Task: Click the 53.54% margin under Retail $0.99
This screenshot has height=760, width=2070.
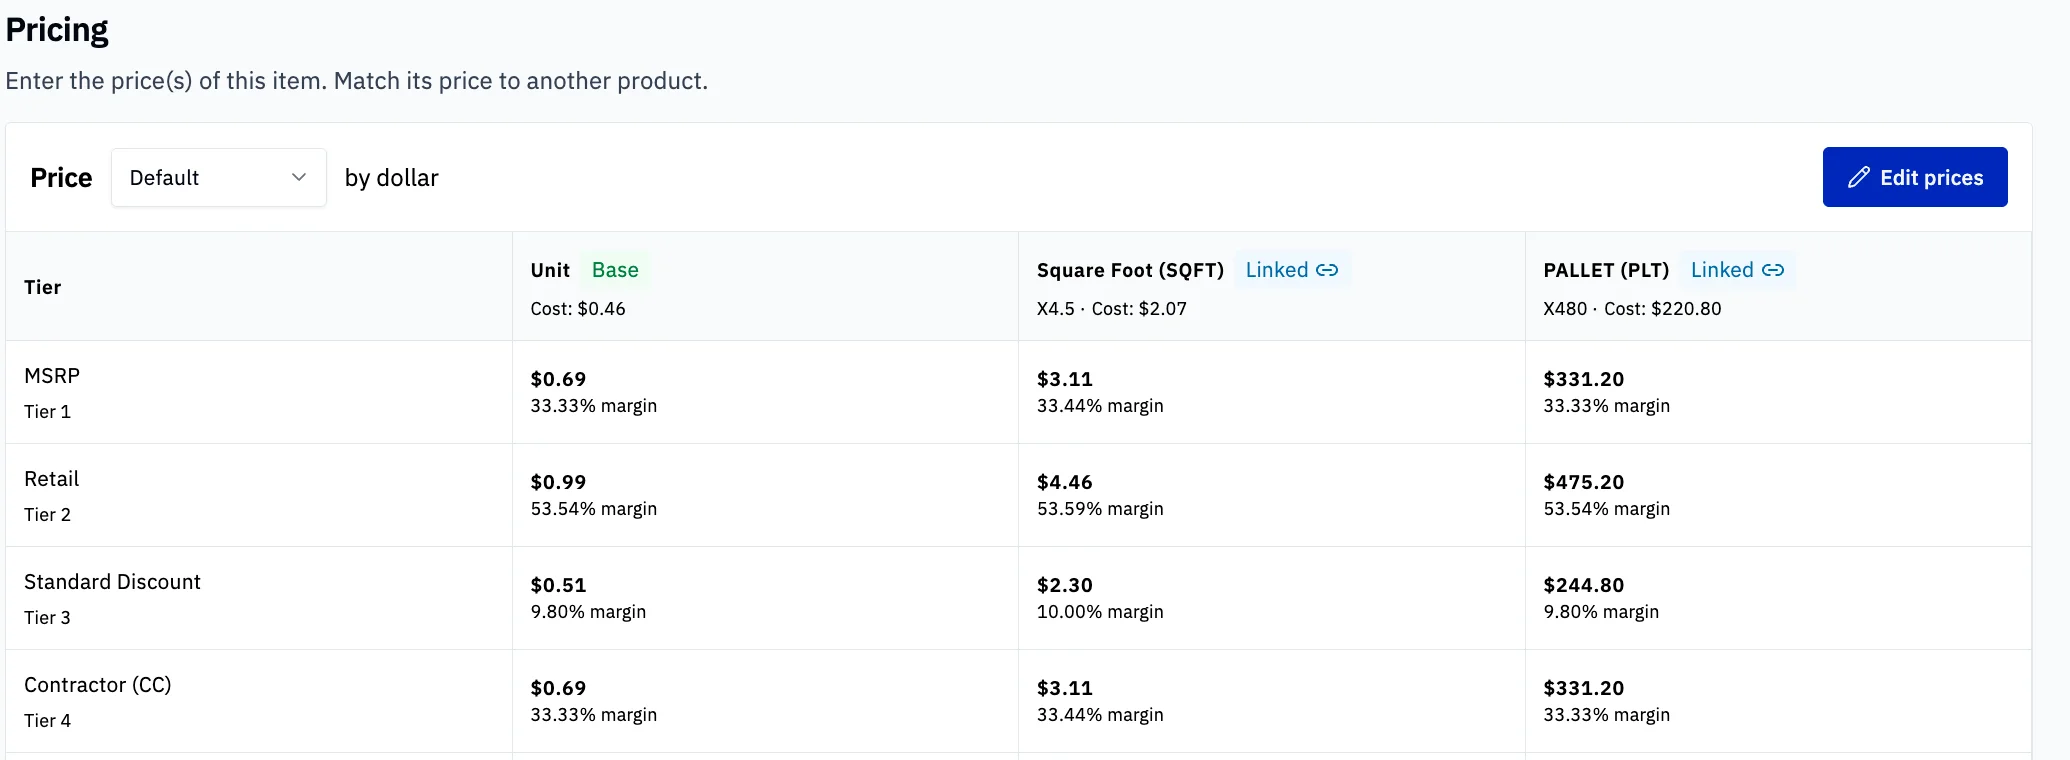Action: [x=594, y=509]
